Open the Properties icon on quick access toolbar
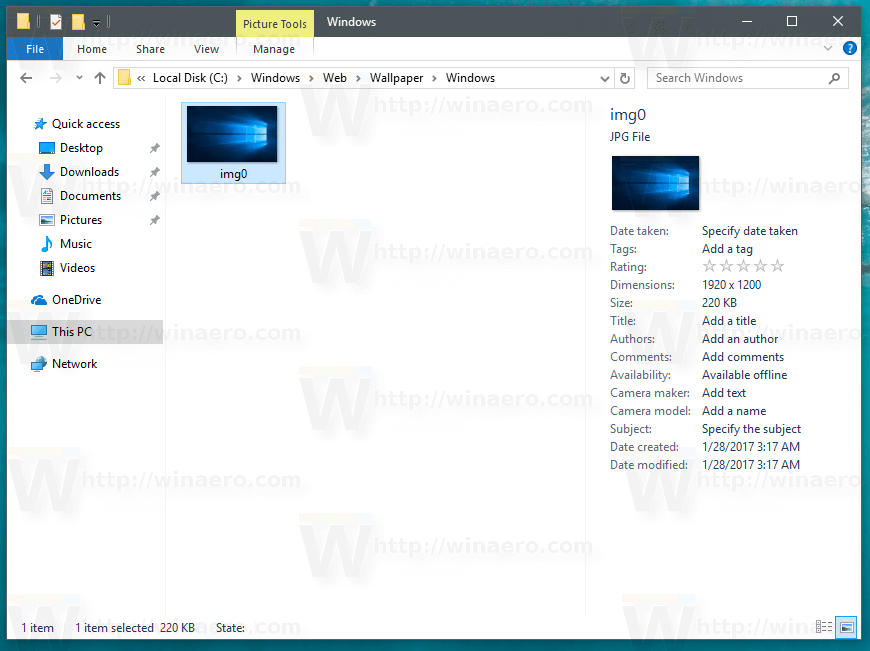The height and width of the screenshot is (651, 870). 54,20
